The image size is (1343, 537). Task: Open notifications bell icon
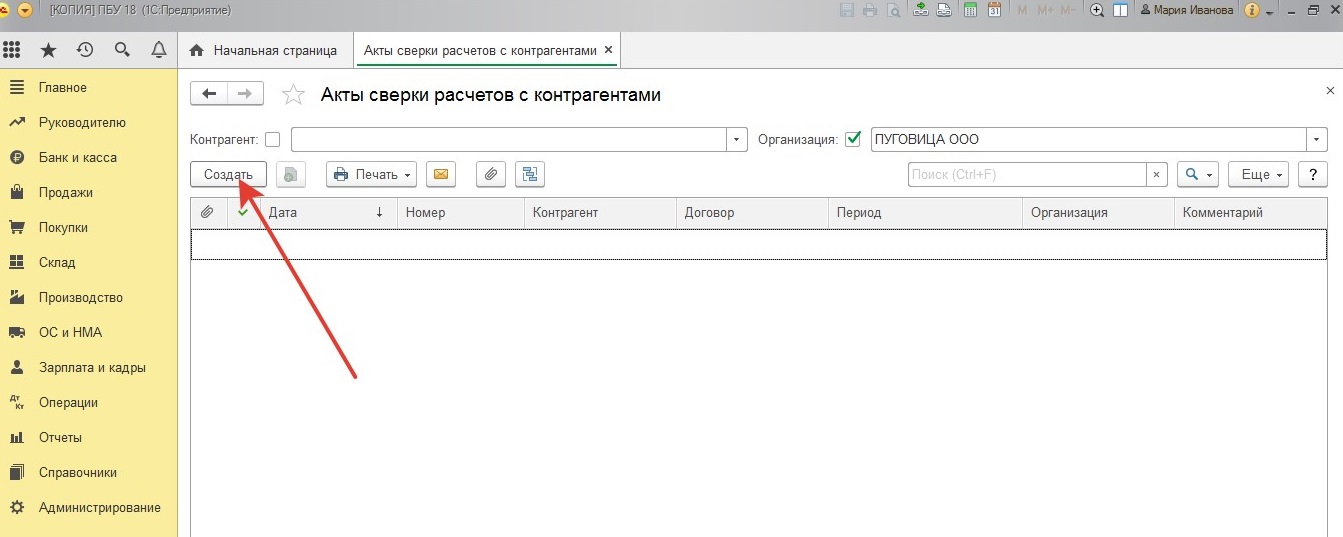point(158,50)
